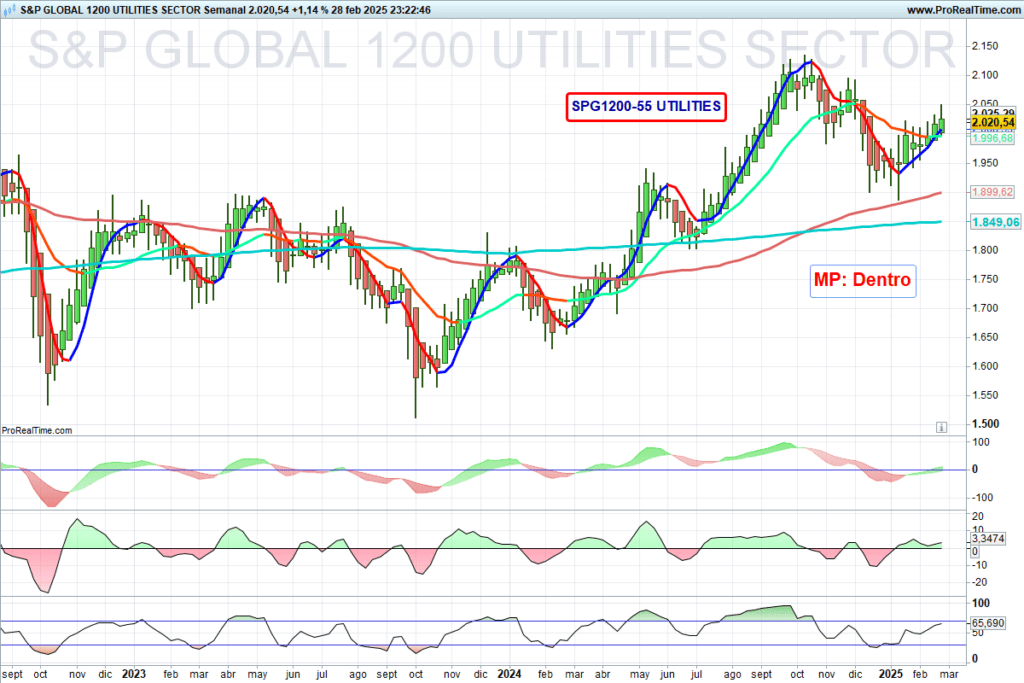Screen dimensions: 1024x683
Task: Open the info icon in price panel
Action: [x=941, y=427]
